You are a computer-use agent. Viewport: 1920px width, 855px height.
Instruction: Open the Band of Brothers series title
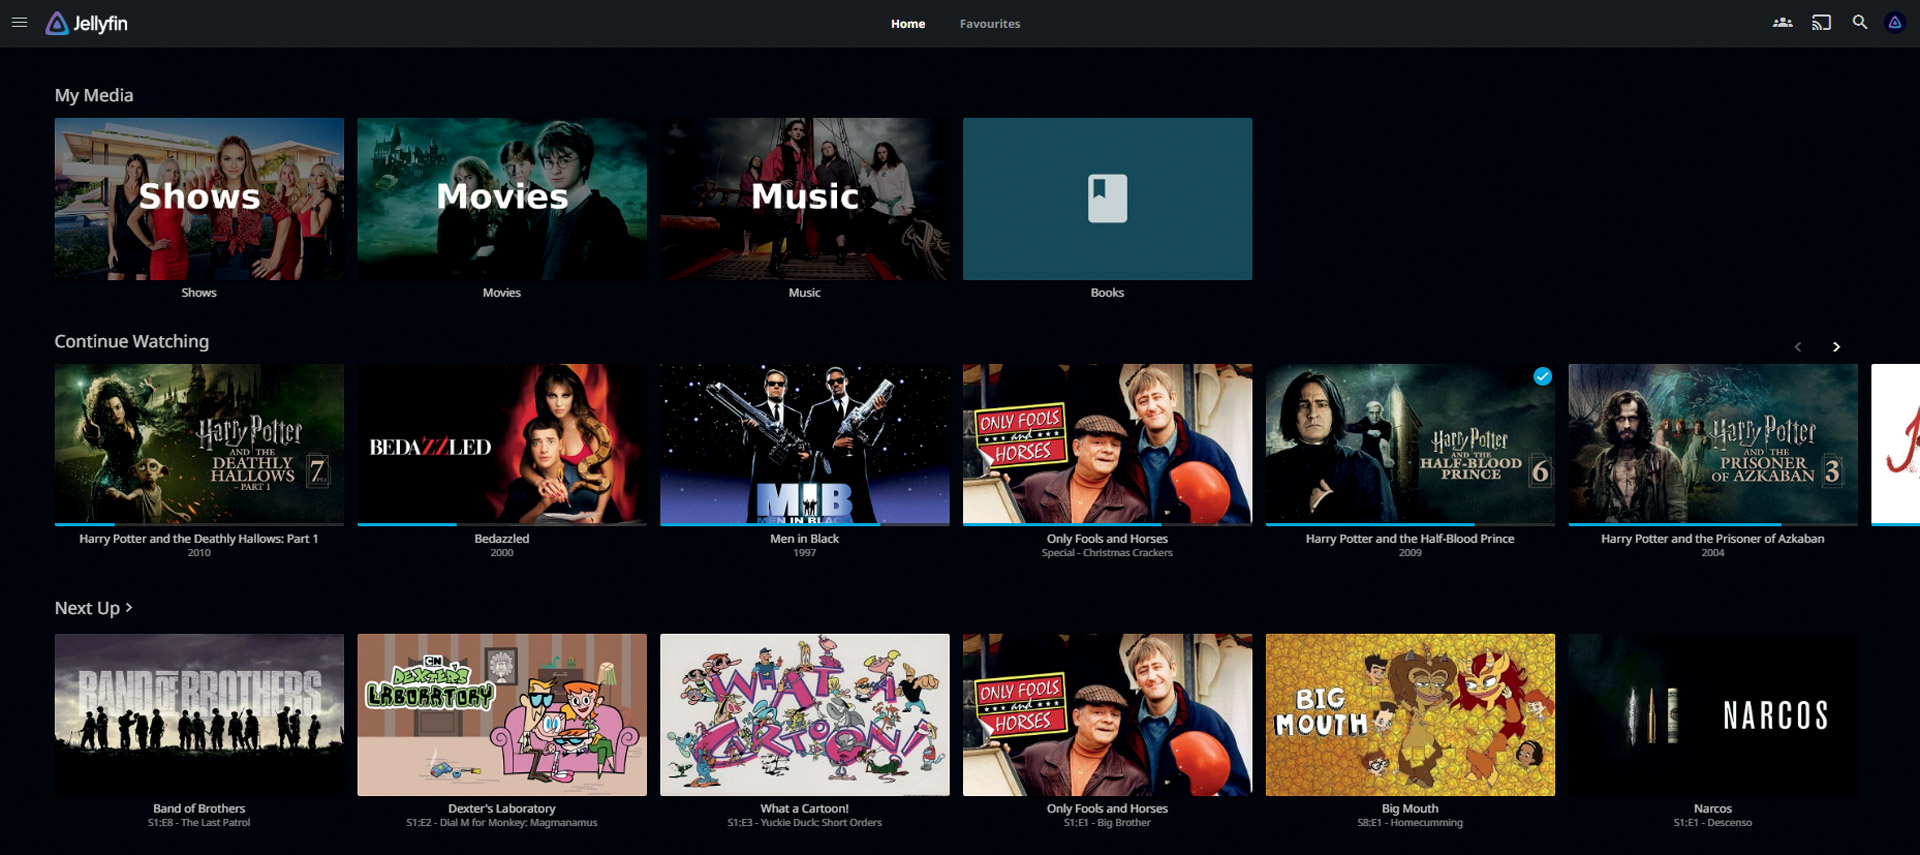pos(199,809)
